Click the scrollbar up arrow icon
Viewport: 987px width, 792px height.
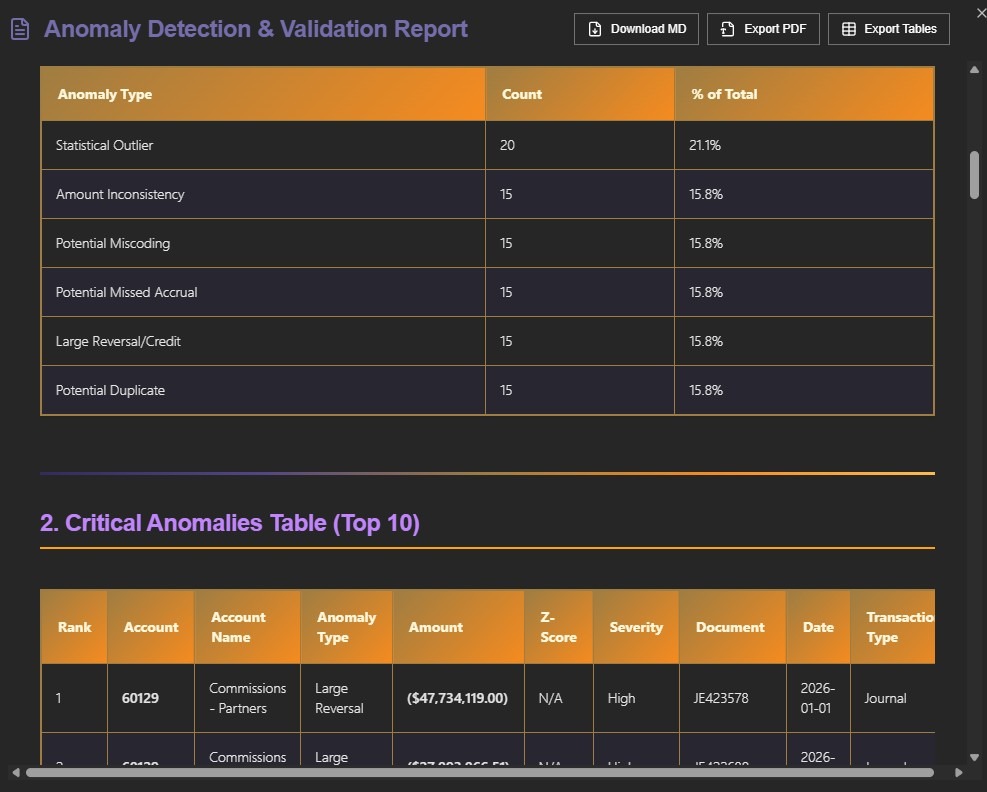(x=974, y=70)
